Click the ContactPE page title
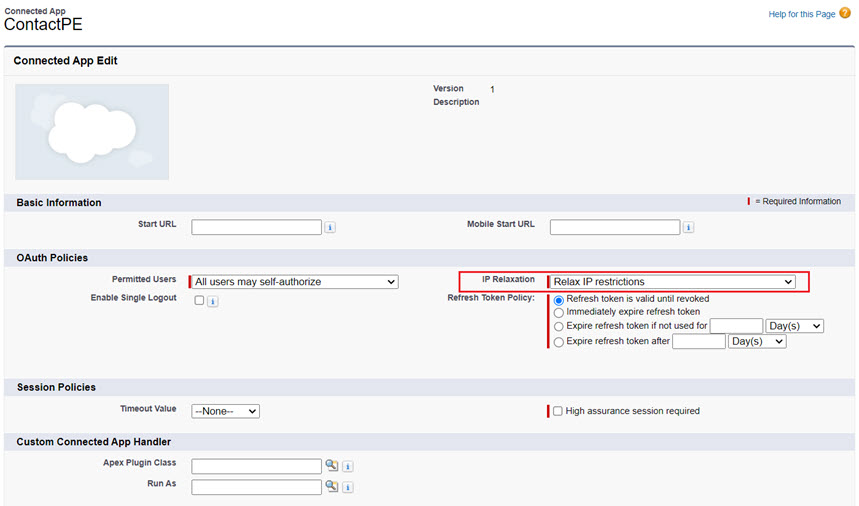859x506 pixels. [x=43, y=24]
